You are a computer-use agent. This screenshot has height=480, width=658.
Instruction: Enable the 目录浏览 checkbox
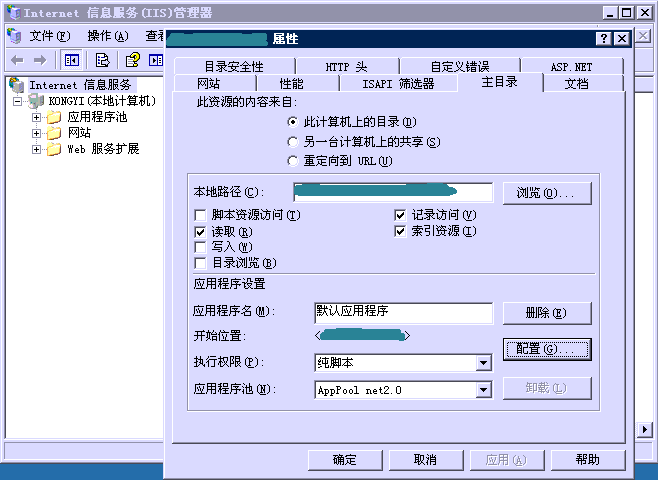[201, 263]
